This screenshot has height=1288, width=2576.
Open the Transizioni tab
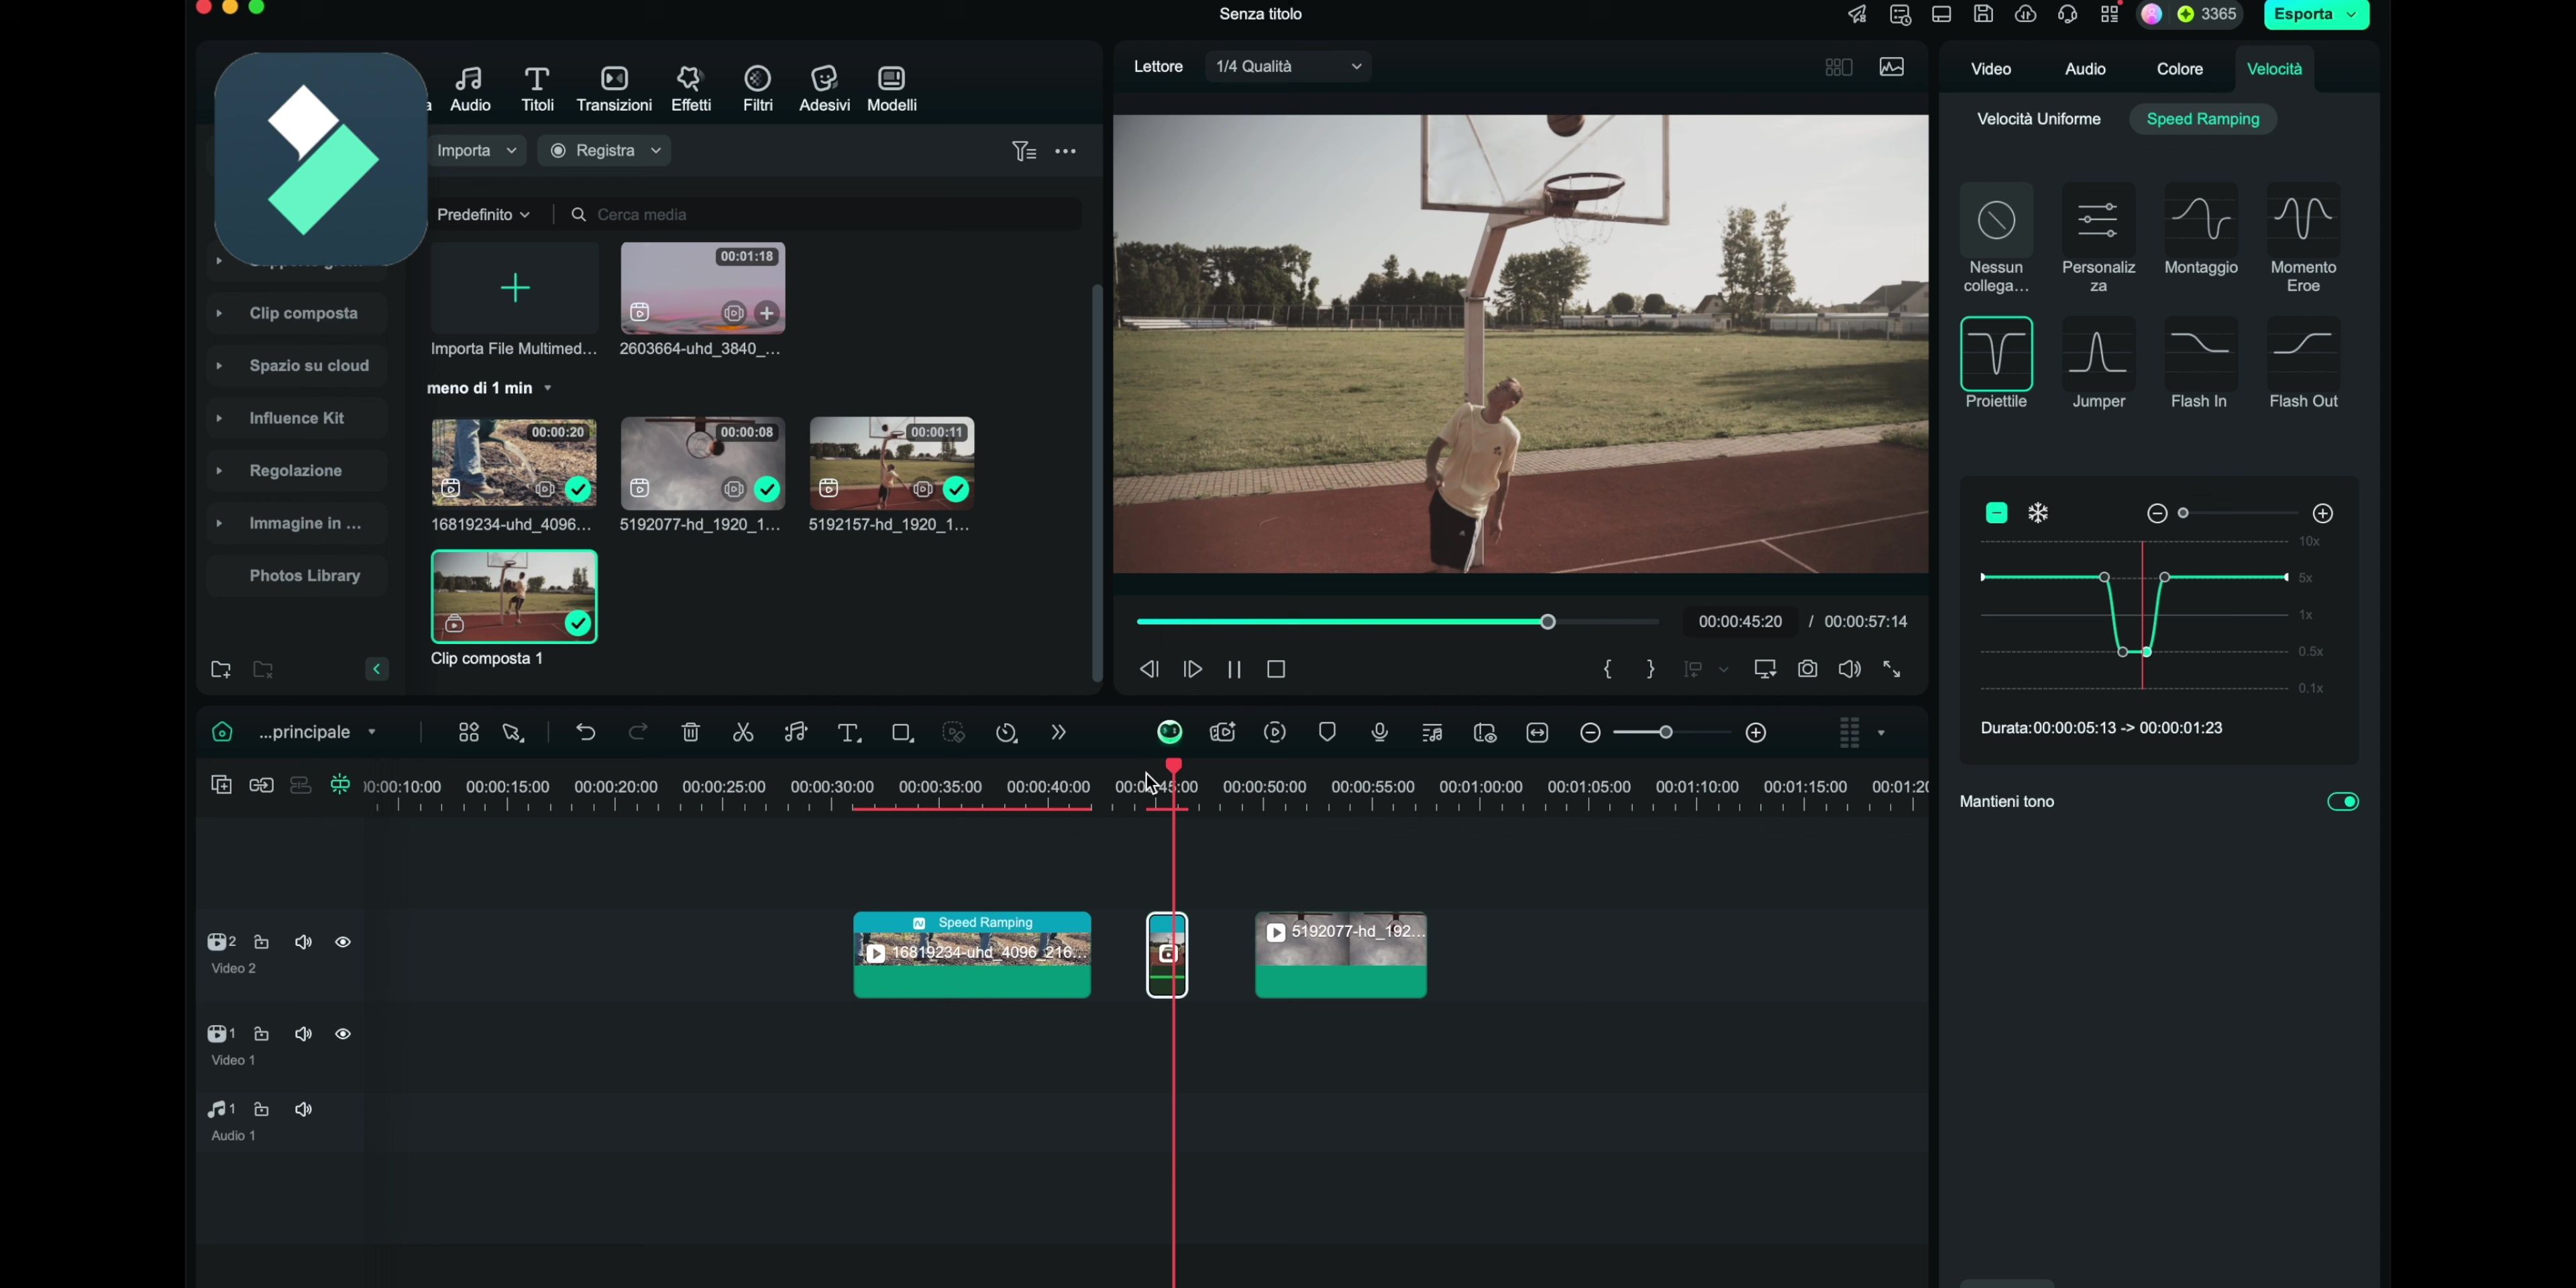click(x=614, y=88)
